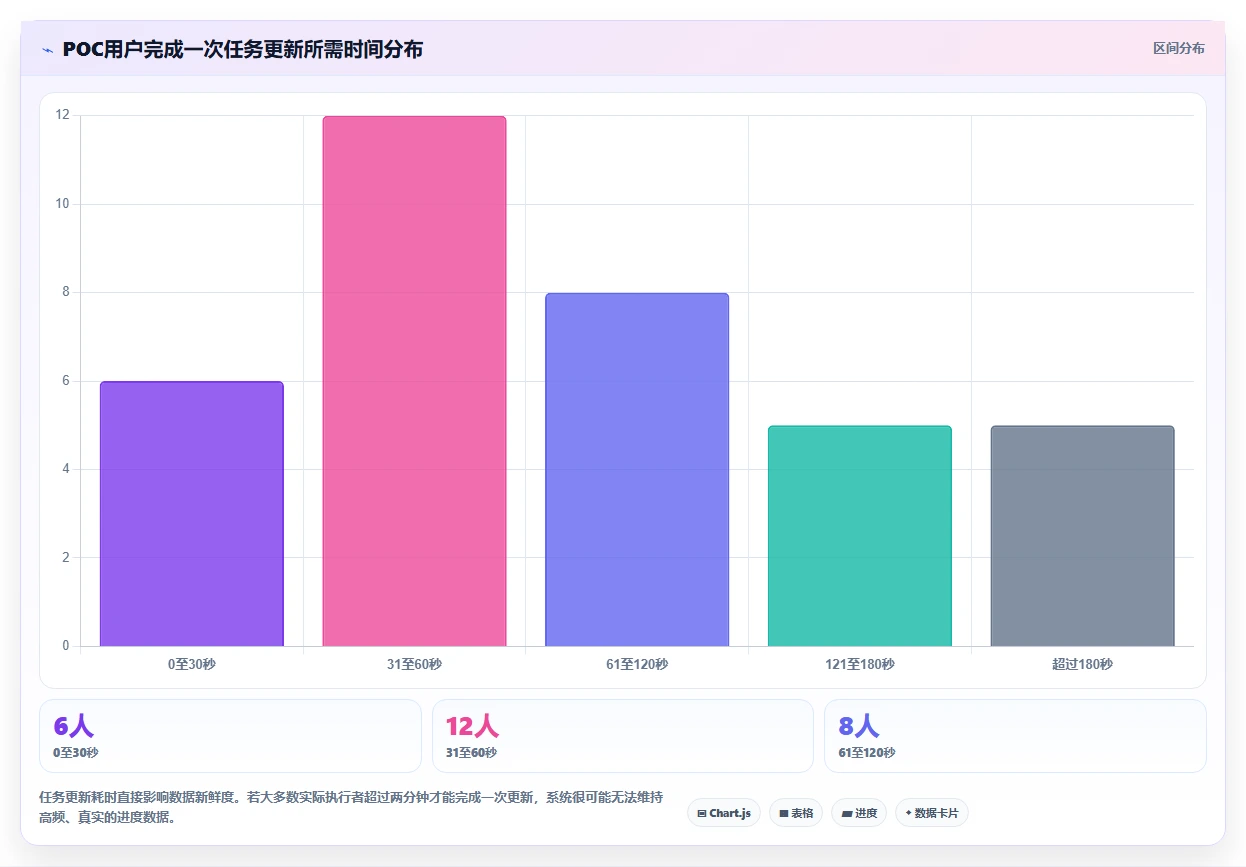Screen dimensions: 1246x867
Task: Click the y-axis value 0
Action: coord(66,645)
